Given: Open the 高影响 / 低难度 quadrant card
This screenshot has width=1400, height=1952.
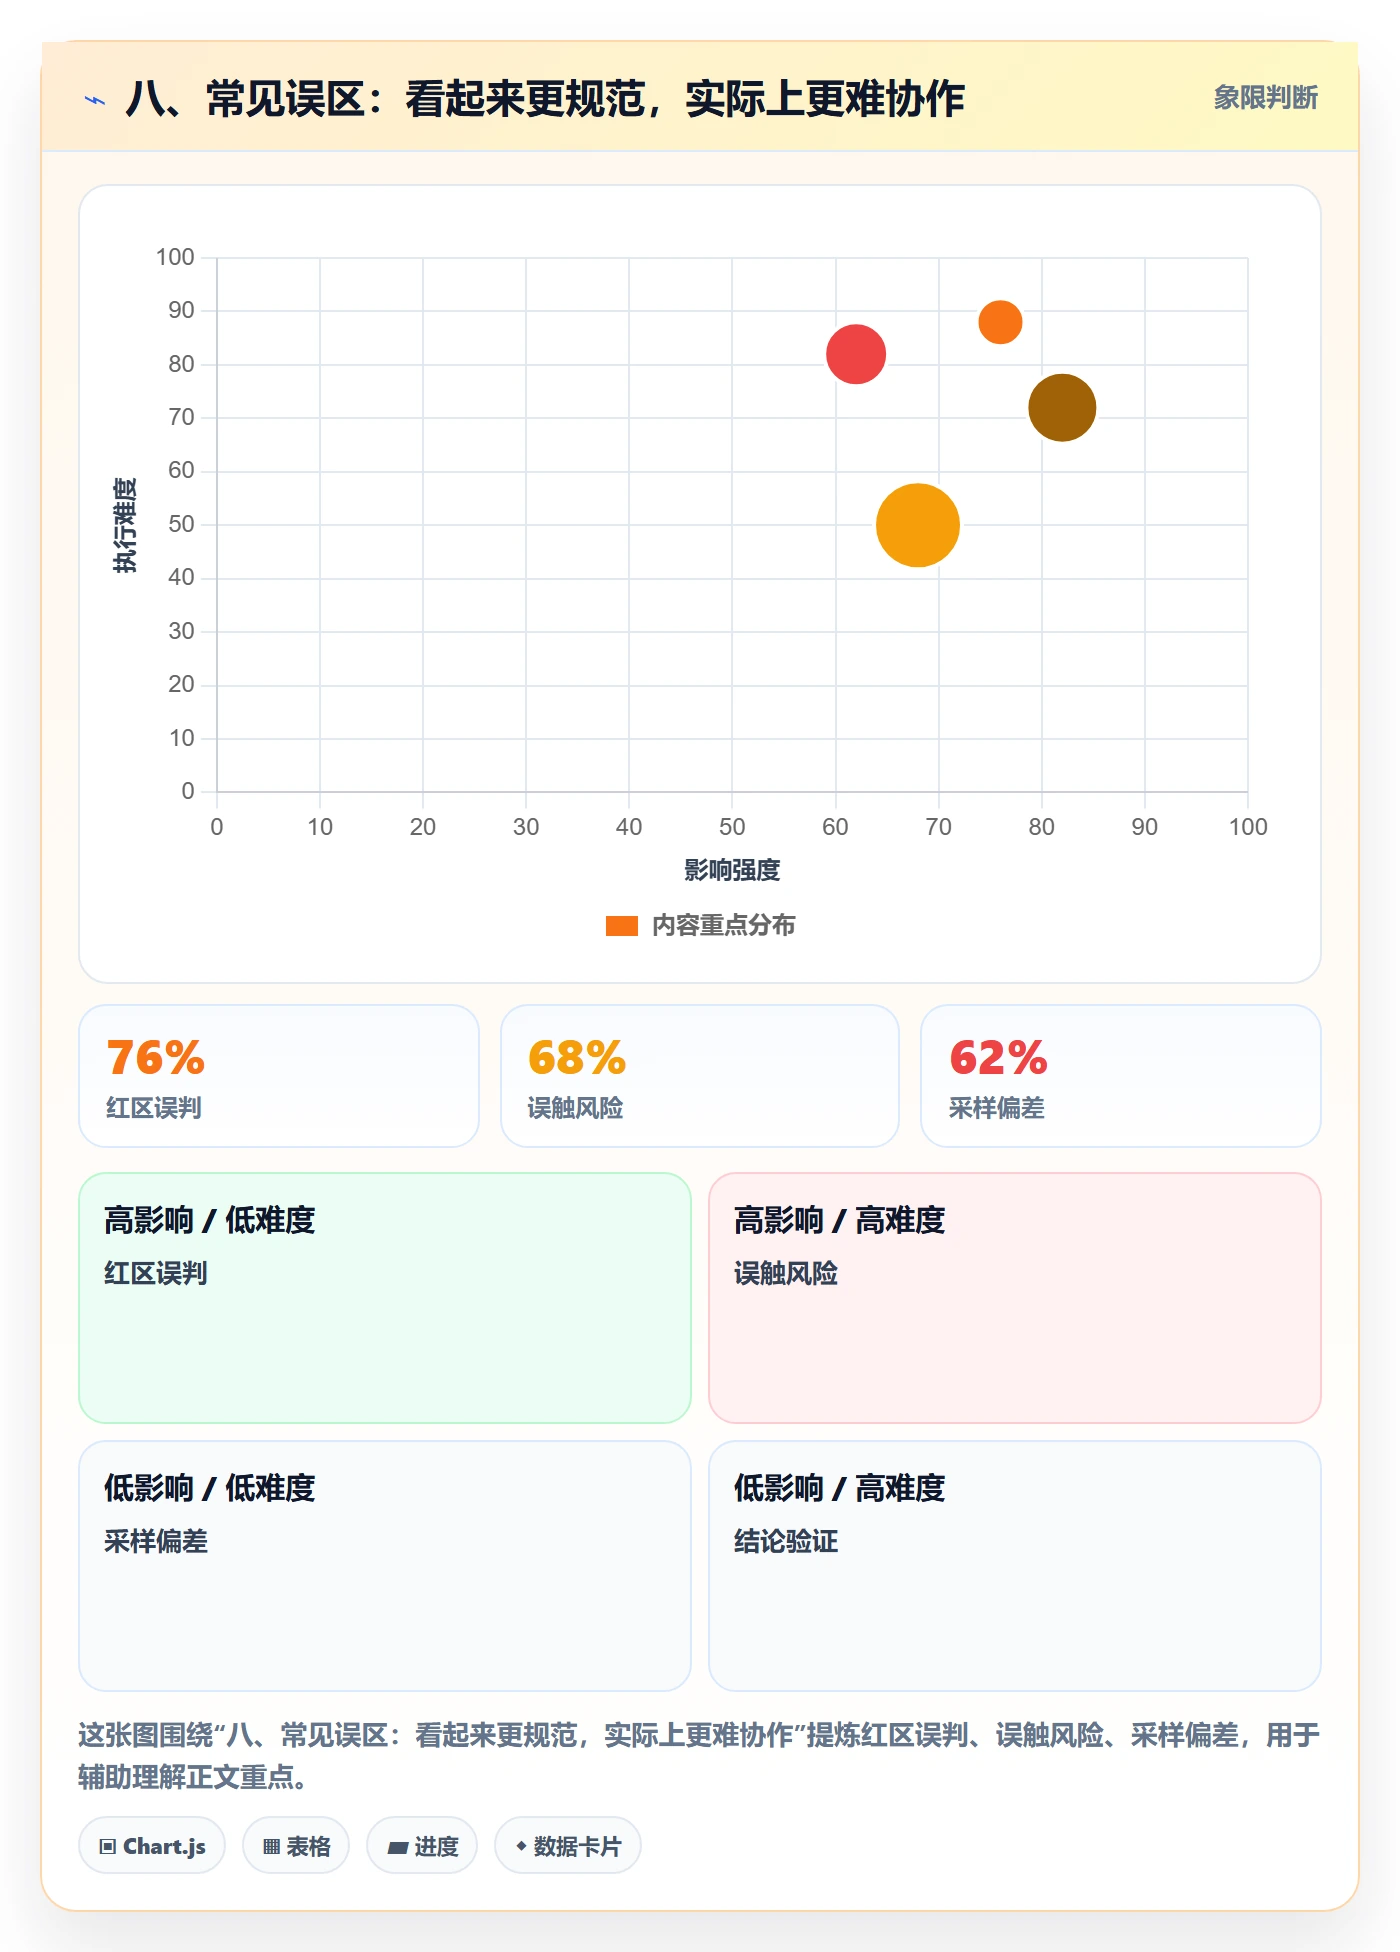Looking at the screenshot, I should [x=385, y=1298].
